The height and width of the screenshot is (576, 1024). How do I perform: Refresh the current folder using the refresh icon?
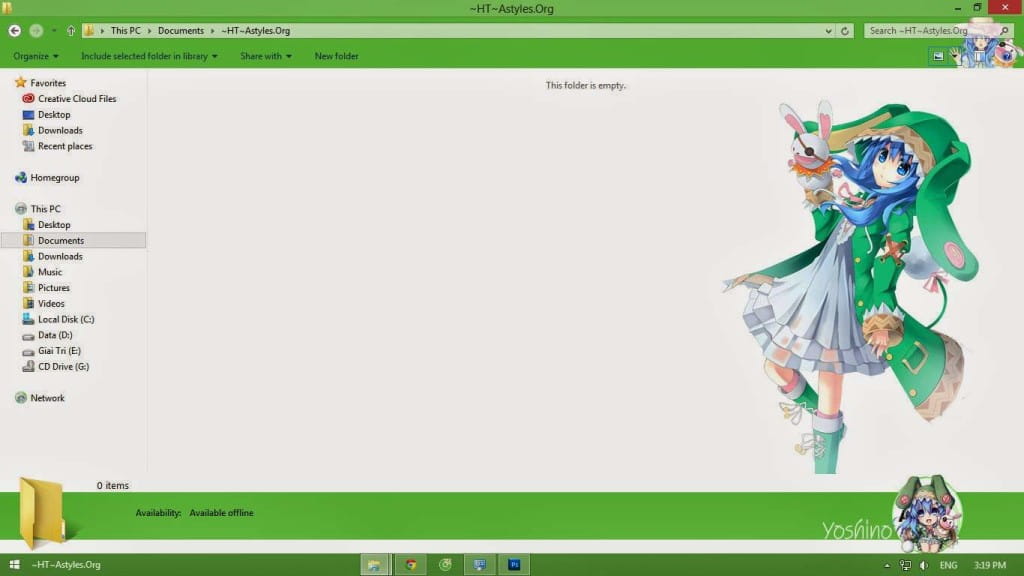(x=845, y=30)
